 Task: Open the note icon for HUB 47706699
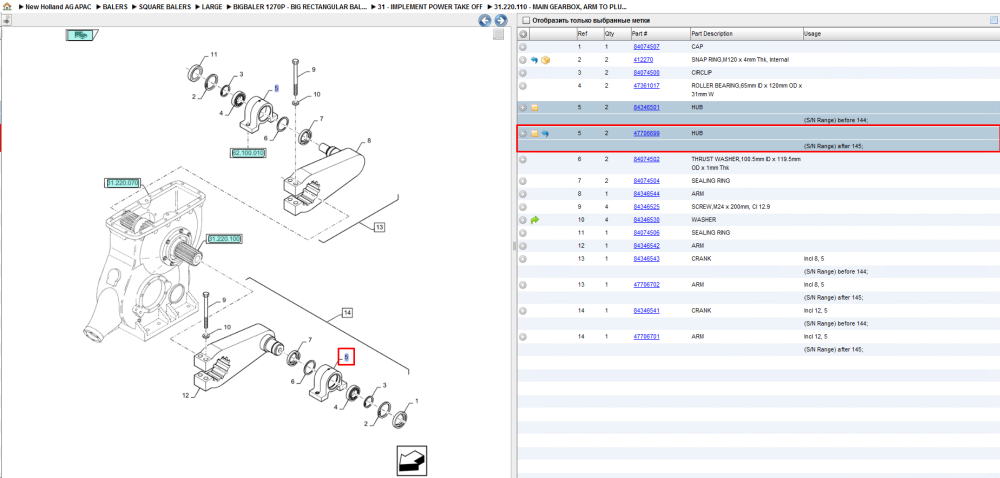coord(534,134)
